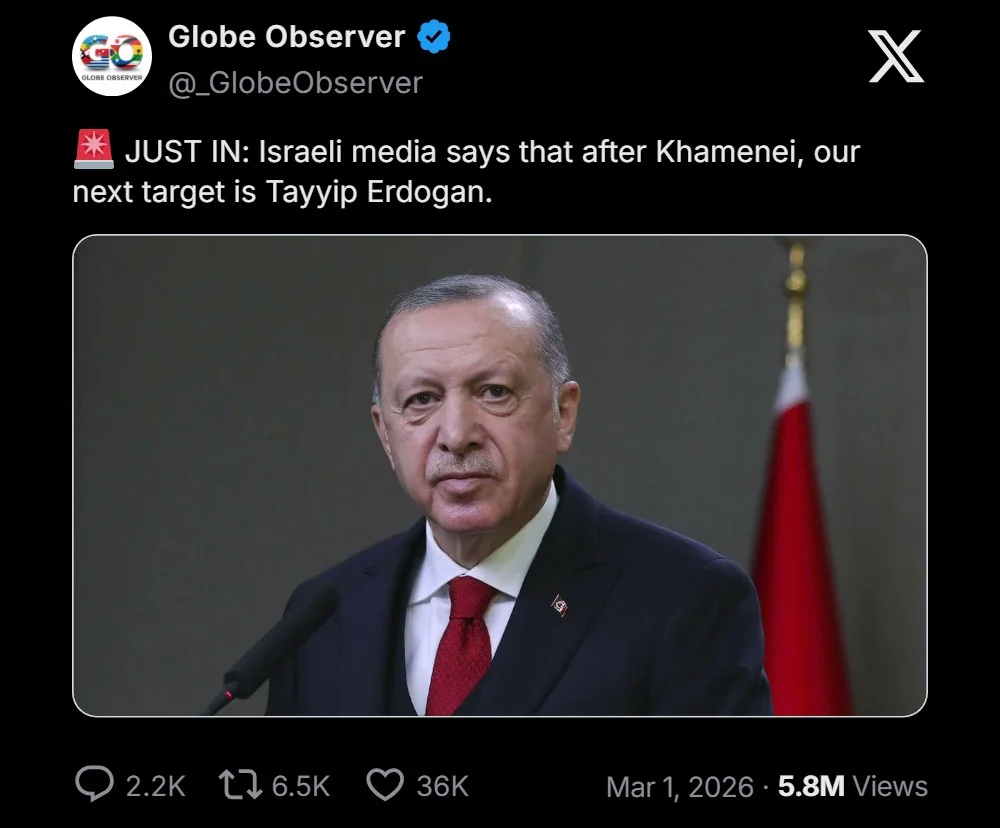Click the 6.5K reposts count

pyautogui.click(x=300, y=786)
